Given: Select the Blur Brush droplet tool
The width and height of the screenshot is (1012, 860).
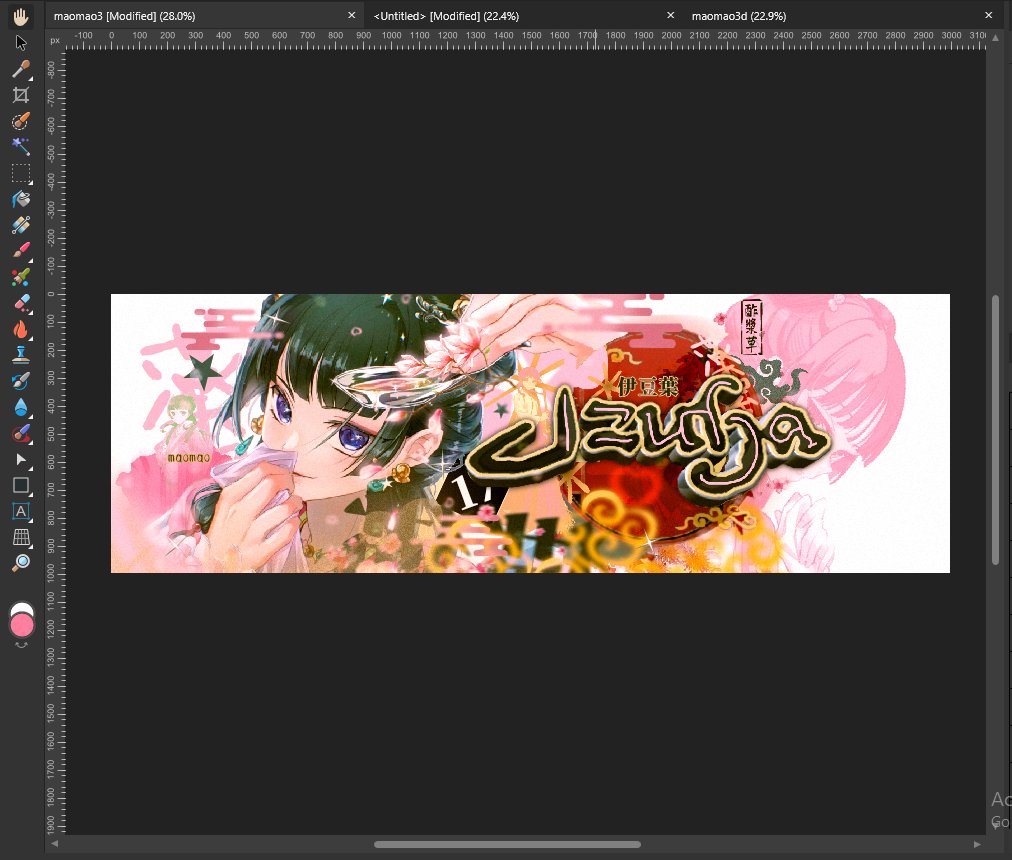Looking at the screenshot, I should 21,407.
